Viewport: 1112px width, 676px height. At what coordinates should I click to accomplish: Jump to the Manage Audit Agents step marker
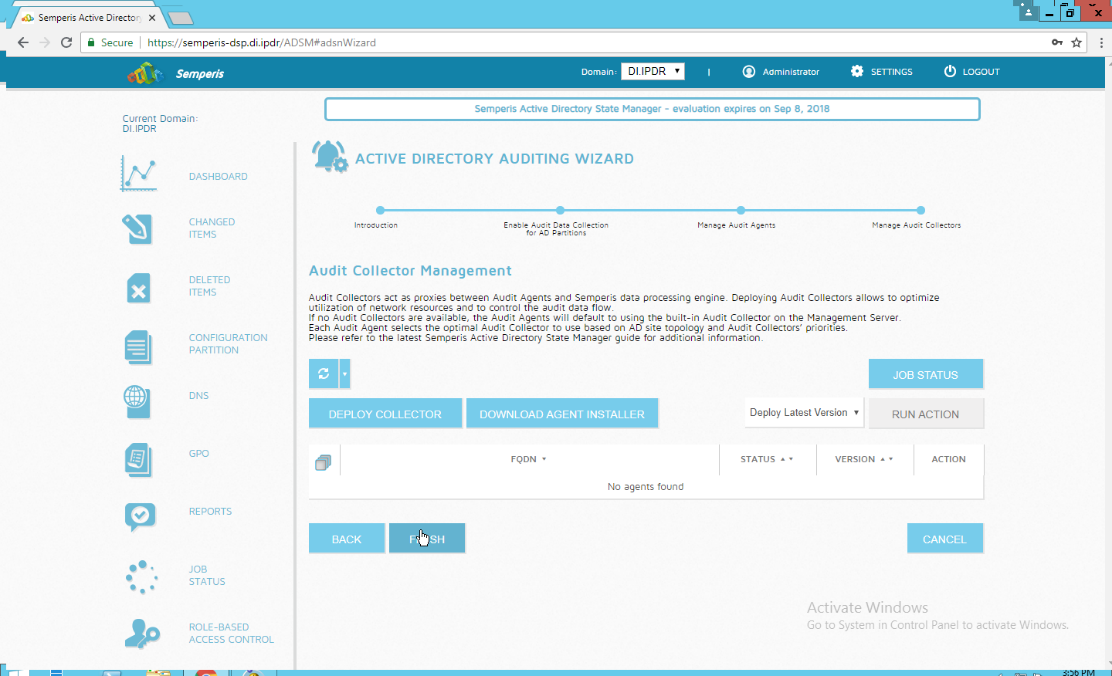pos(740,210)
